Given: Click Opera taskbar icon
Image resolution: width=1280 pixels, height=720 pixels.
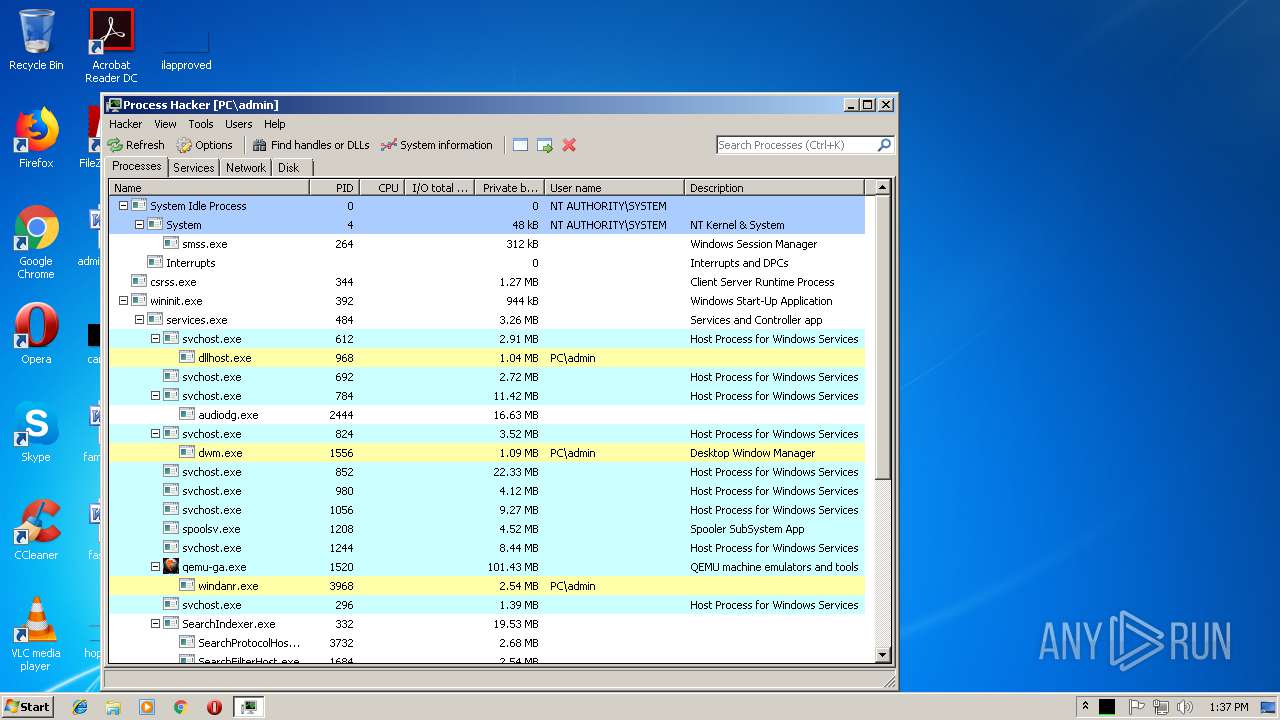Looking at the screenshot, I should click(214, 707).
